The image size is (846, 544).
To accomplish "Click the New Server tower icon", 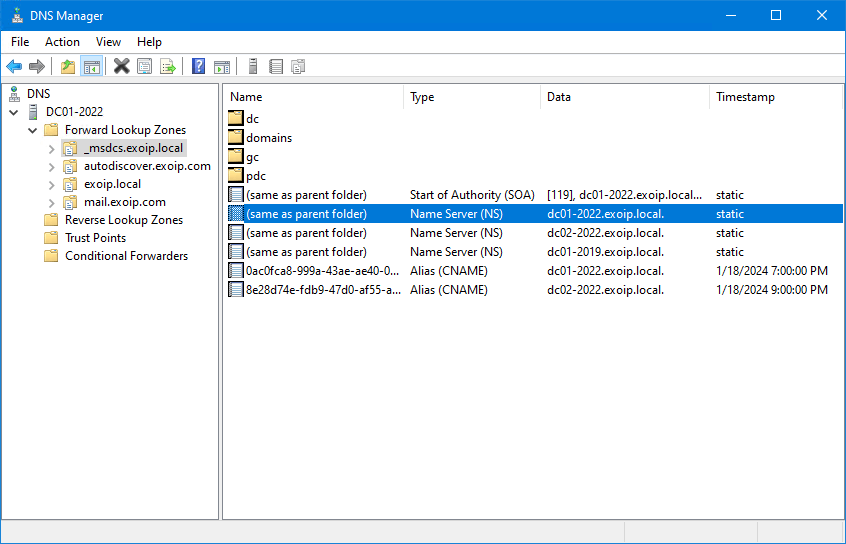I will 253,67.
